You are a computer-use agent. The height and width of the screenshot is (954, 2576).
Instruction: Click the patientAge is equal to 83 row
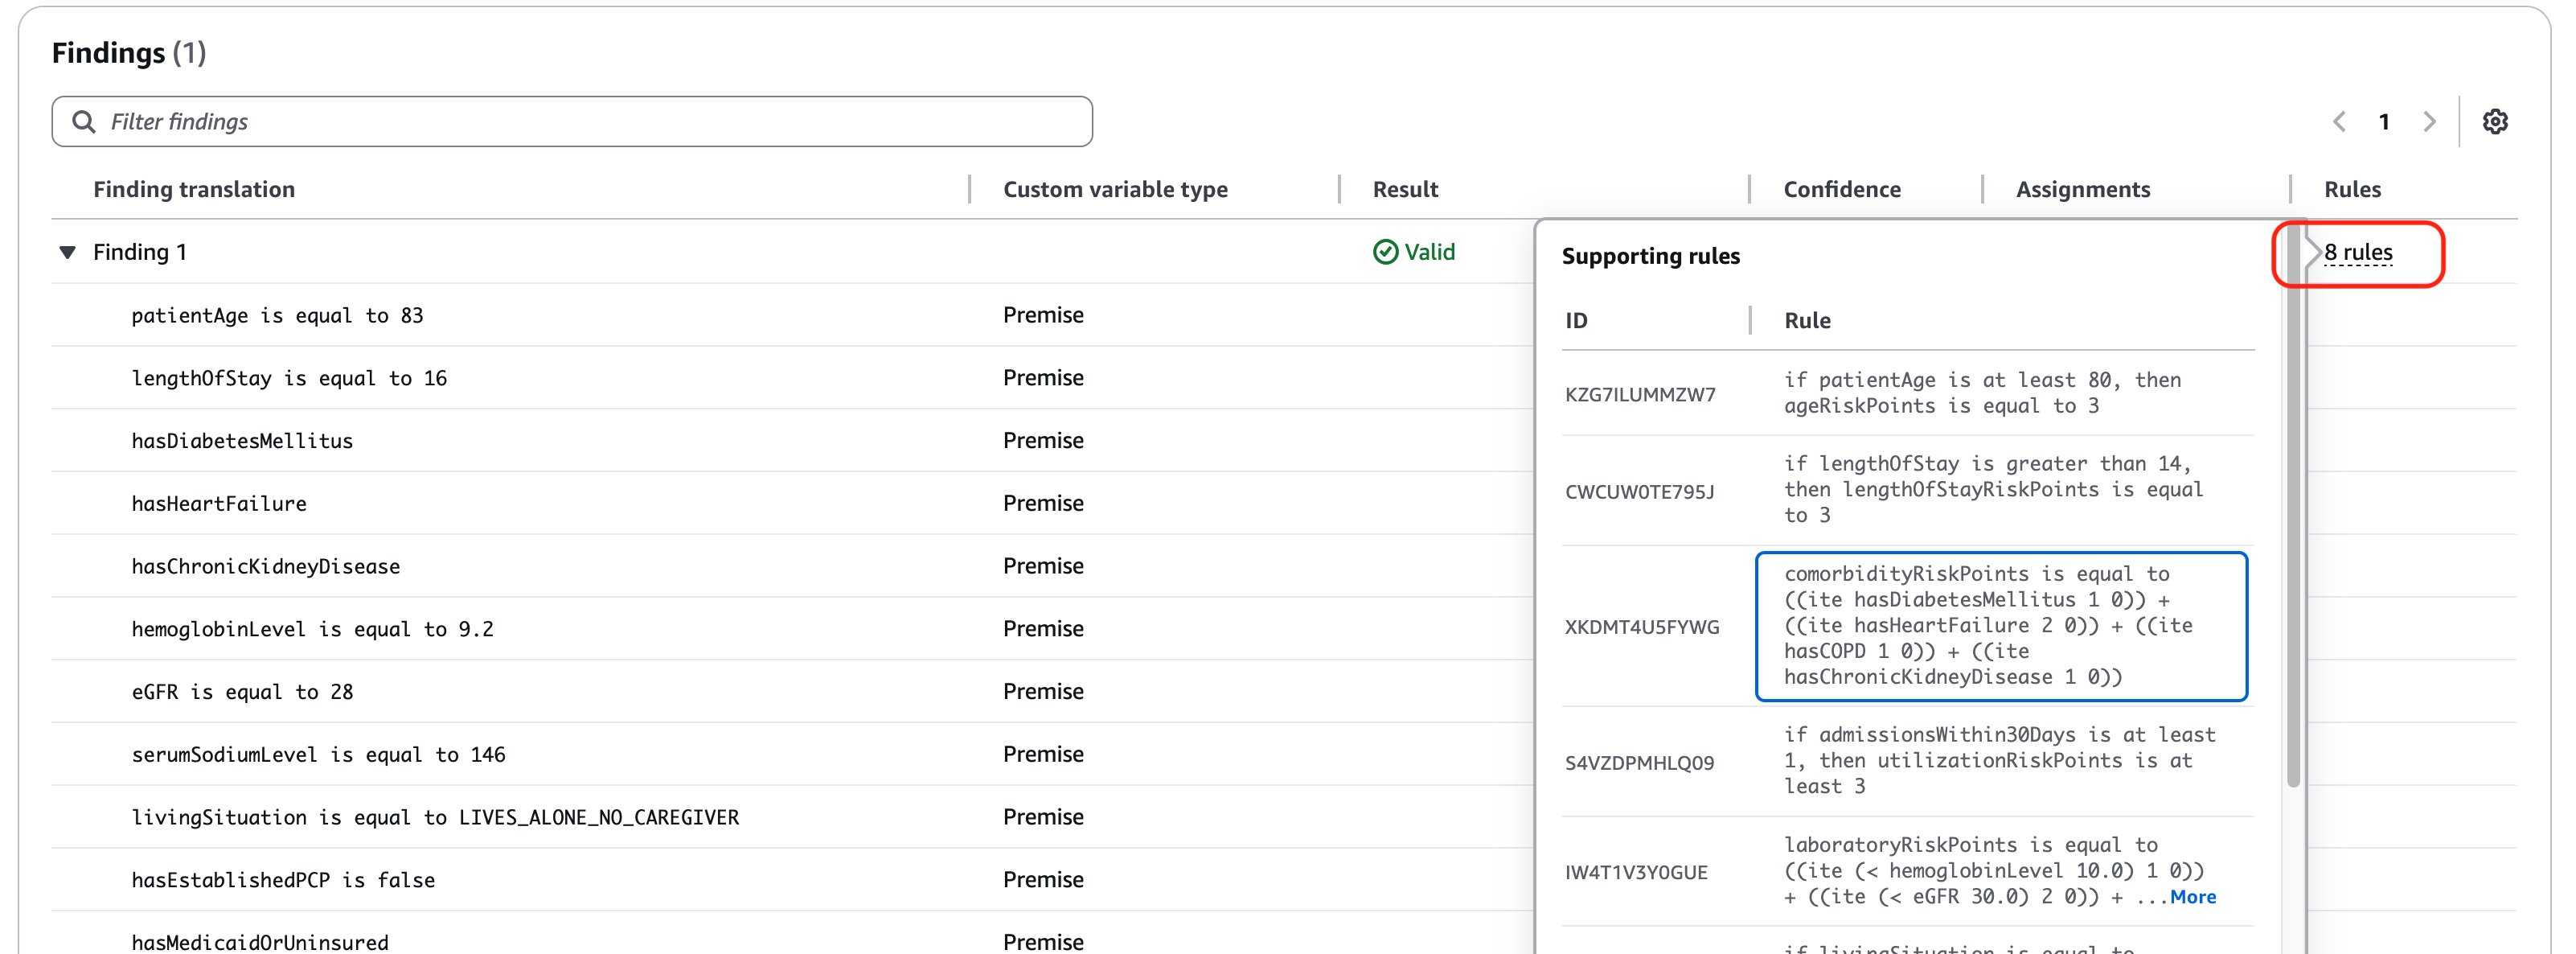click(277, 316)
